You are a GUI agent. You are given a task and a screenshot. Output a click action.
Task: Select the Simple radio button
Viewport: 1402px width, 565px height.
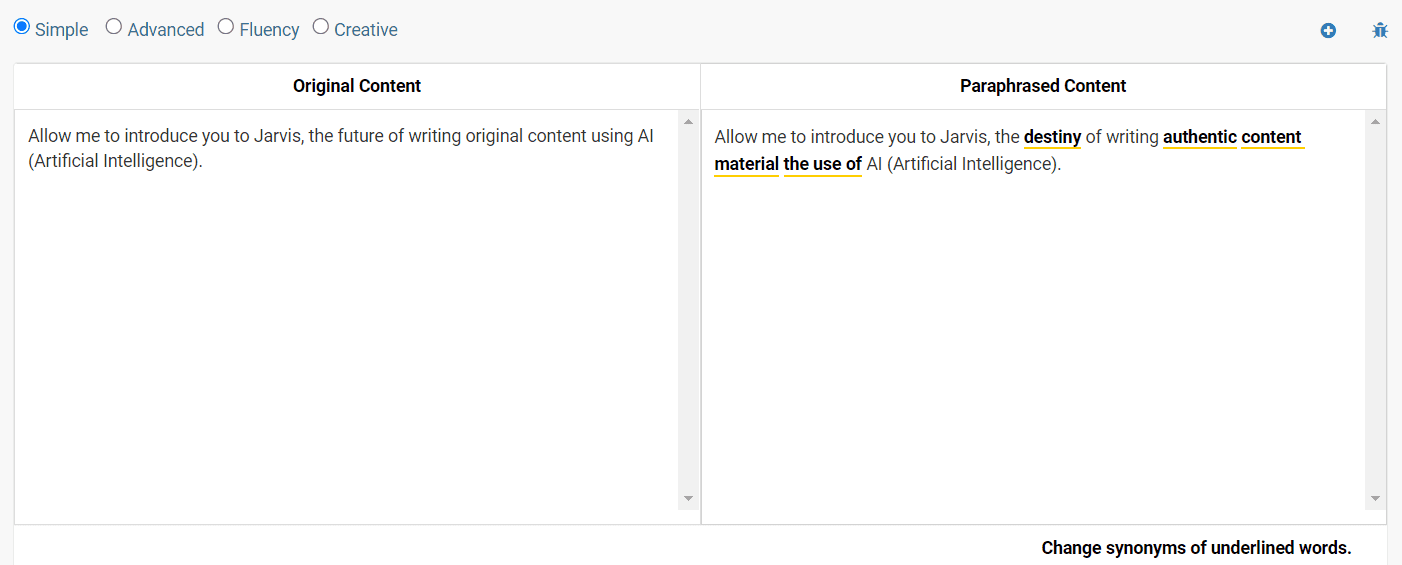pyautogui.click(x=22, y=27)
